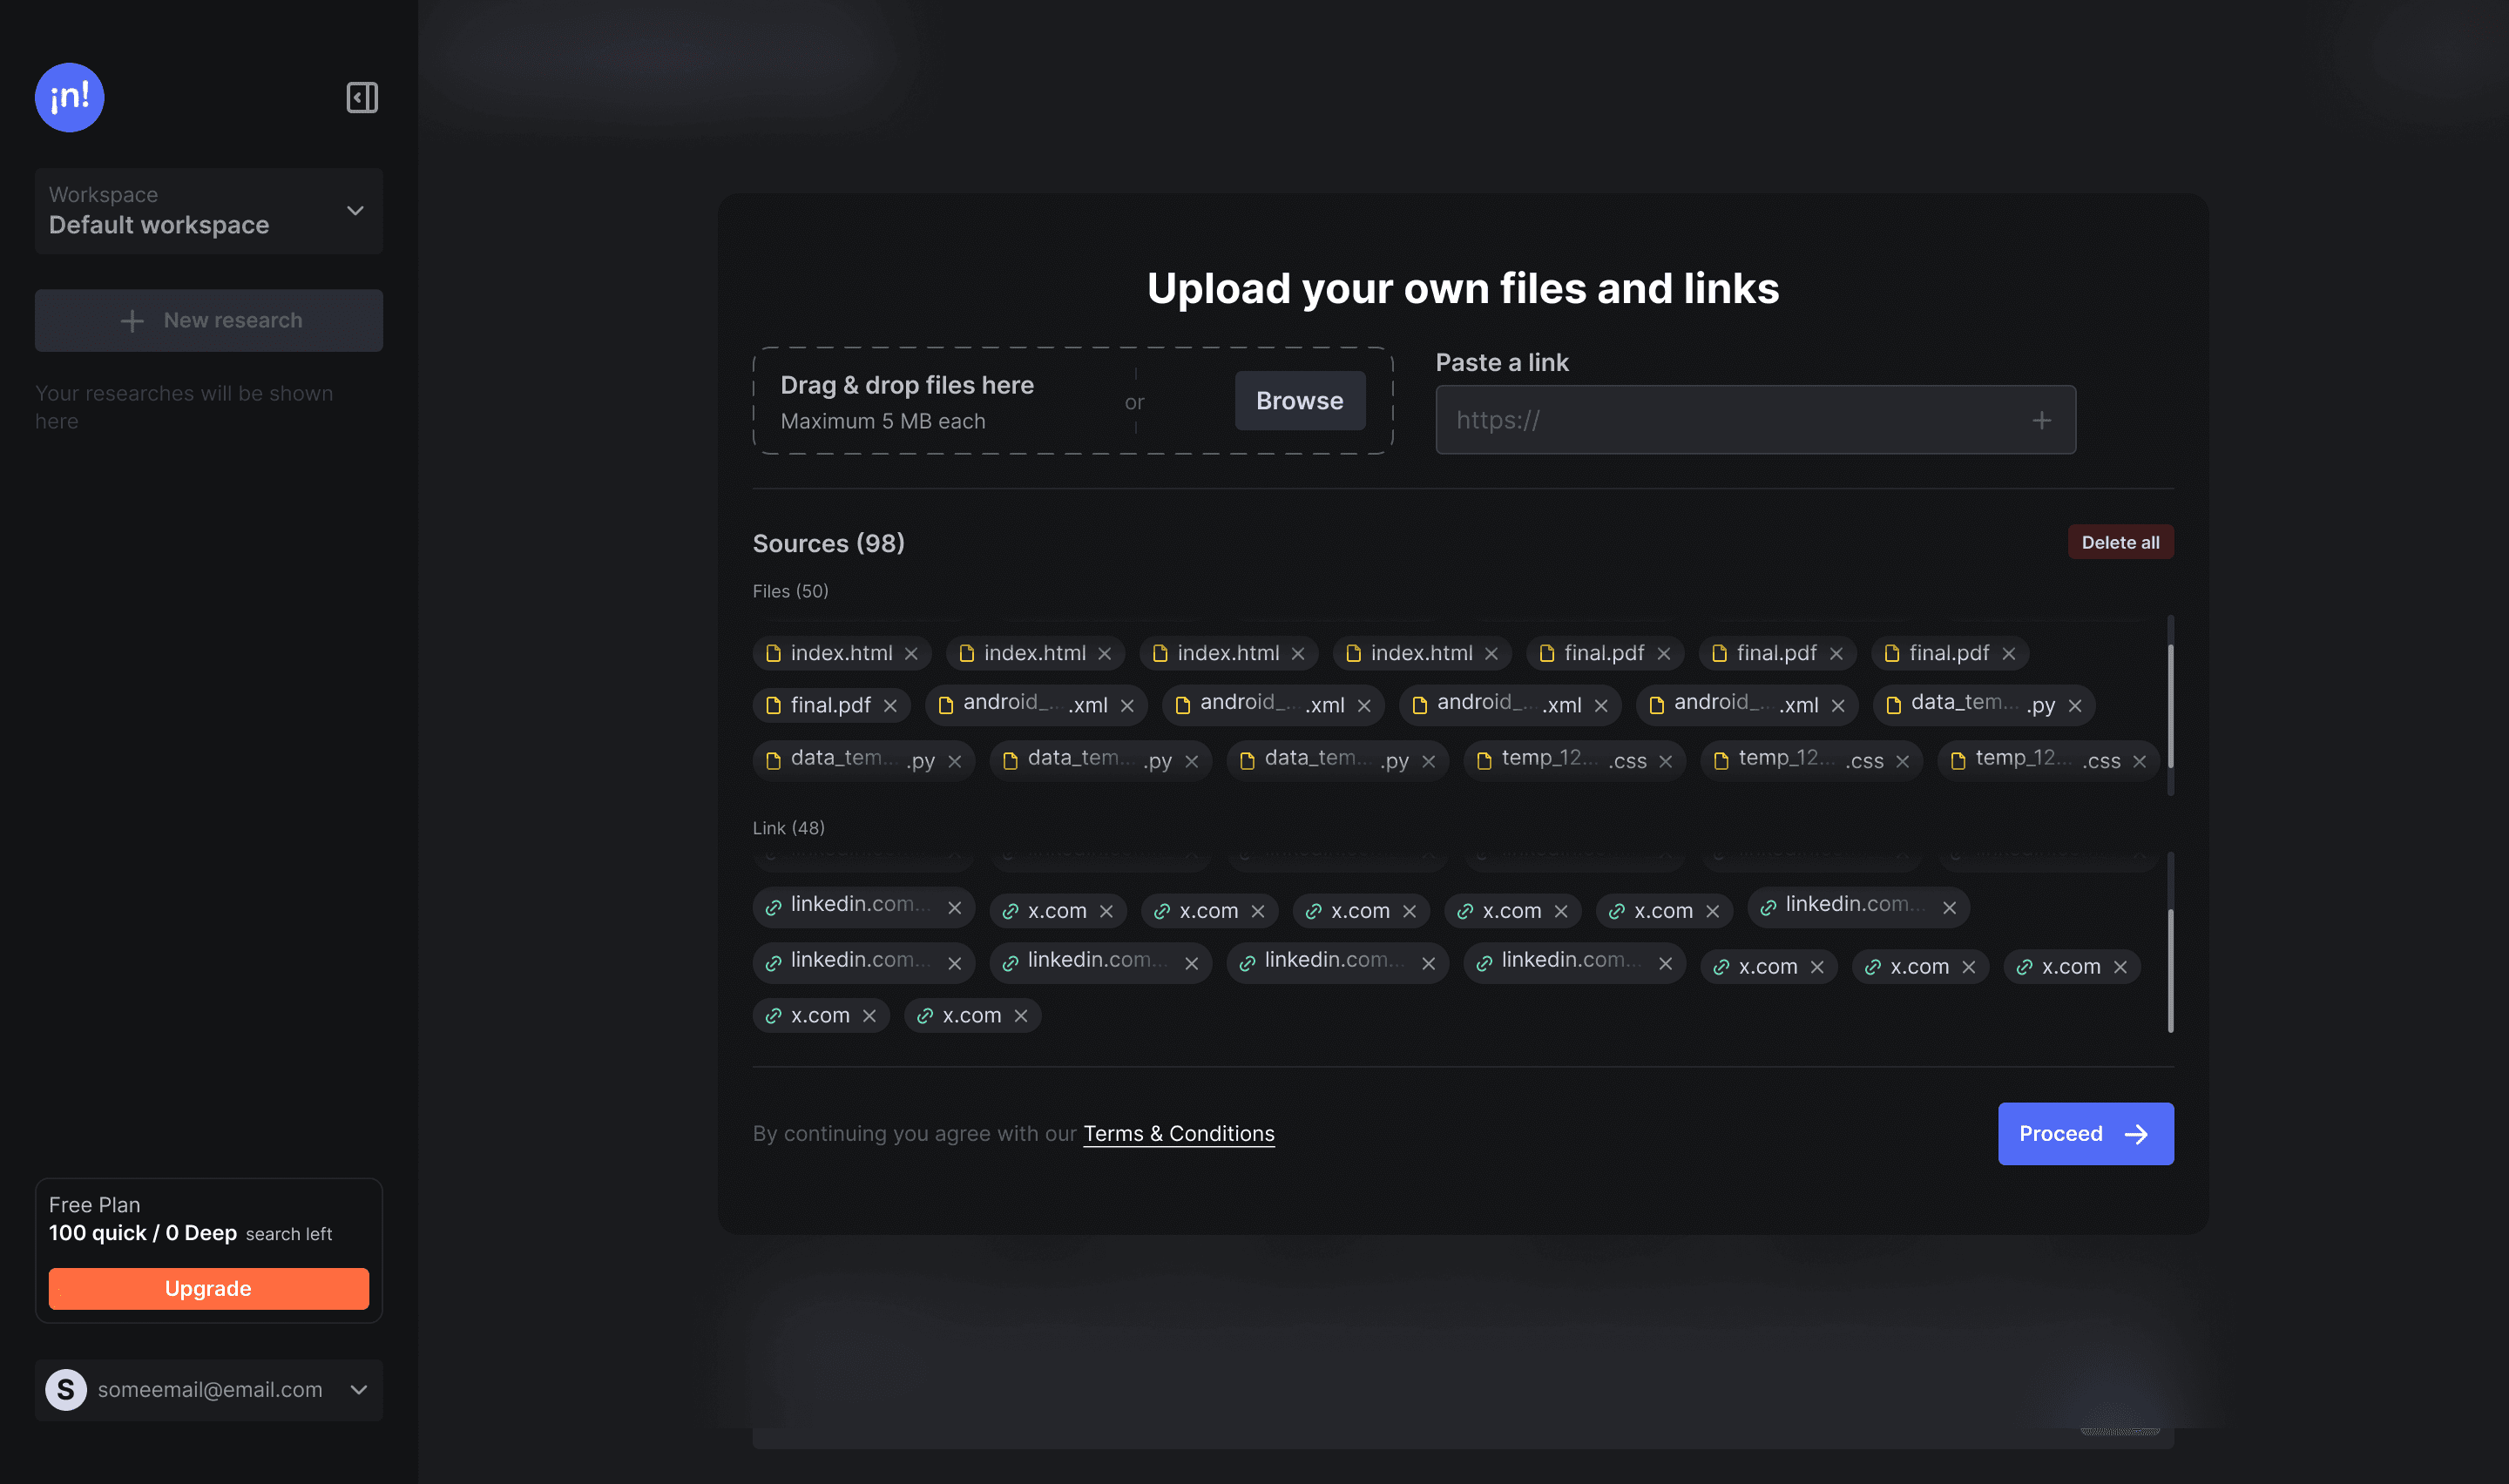Image resolution: width=2509 pixels, height=1484 pixels.
Task: Click the orange Upgrade button
Action: pos(208,1289)
